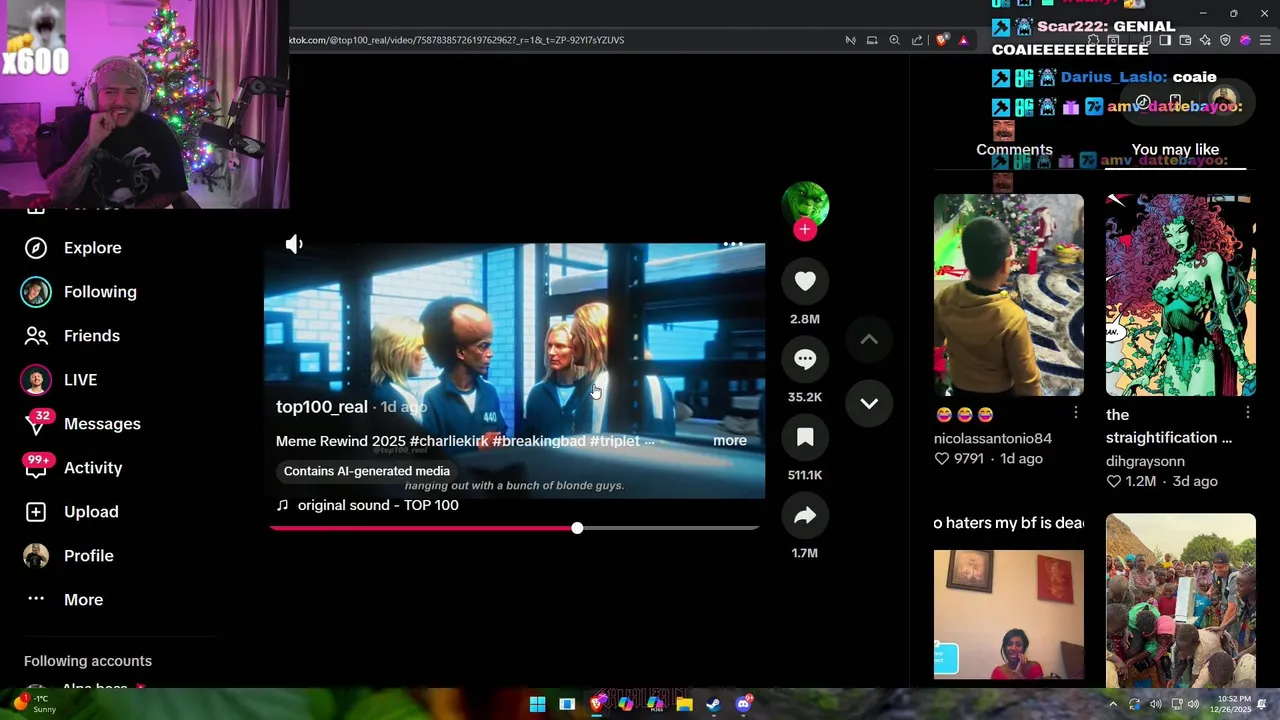Image resolution: width=1280 pixels, height=720 pixels.
Task: Mute the TikTok video sound
Action: click(294, 244)
